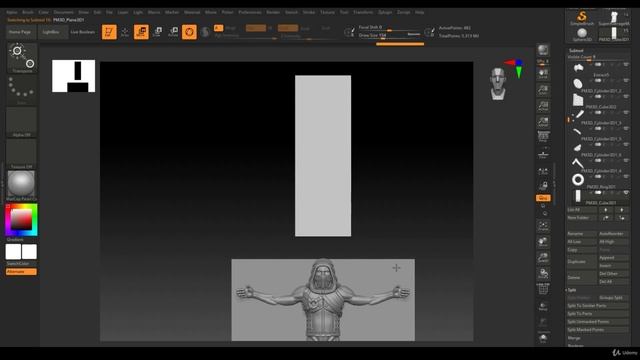Select the Scale mode icon in top shelf

(158, 32)
